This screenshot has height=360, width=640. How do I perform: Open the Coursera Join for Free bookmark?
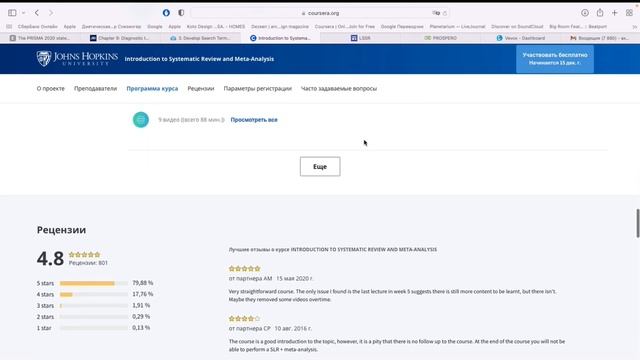[344, 27]
